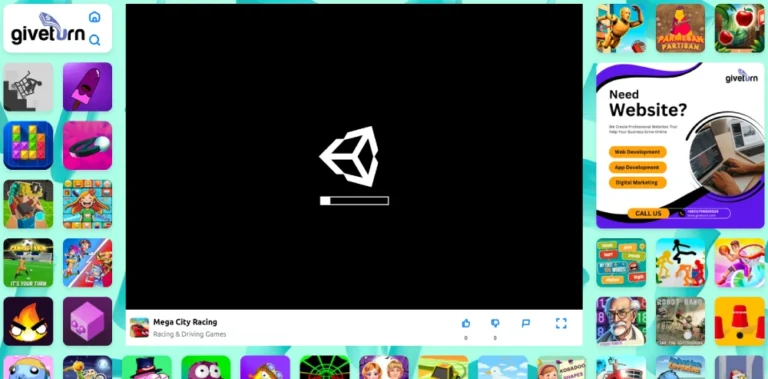Open Racing & Driving Games category link

click(x=190, y=334)
